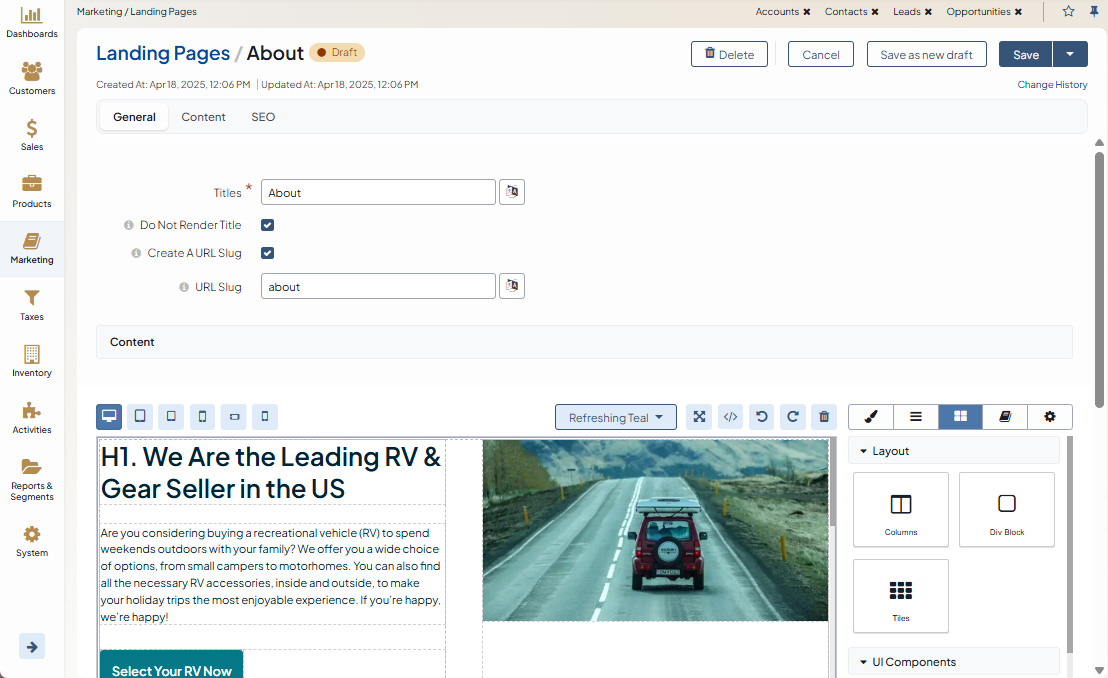
Task: Open the code view editor
Action: point(731,417)
